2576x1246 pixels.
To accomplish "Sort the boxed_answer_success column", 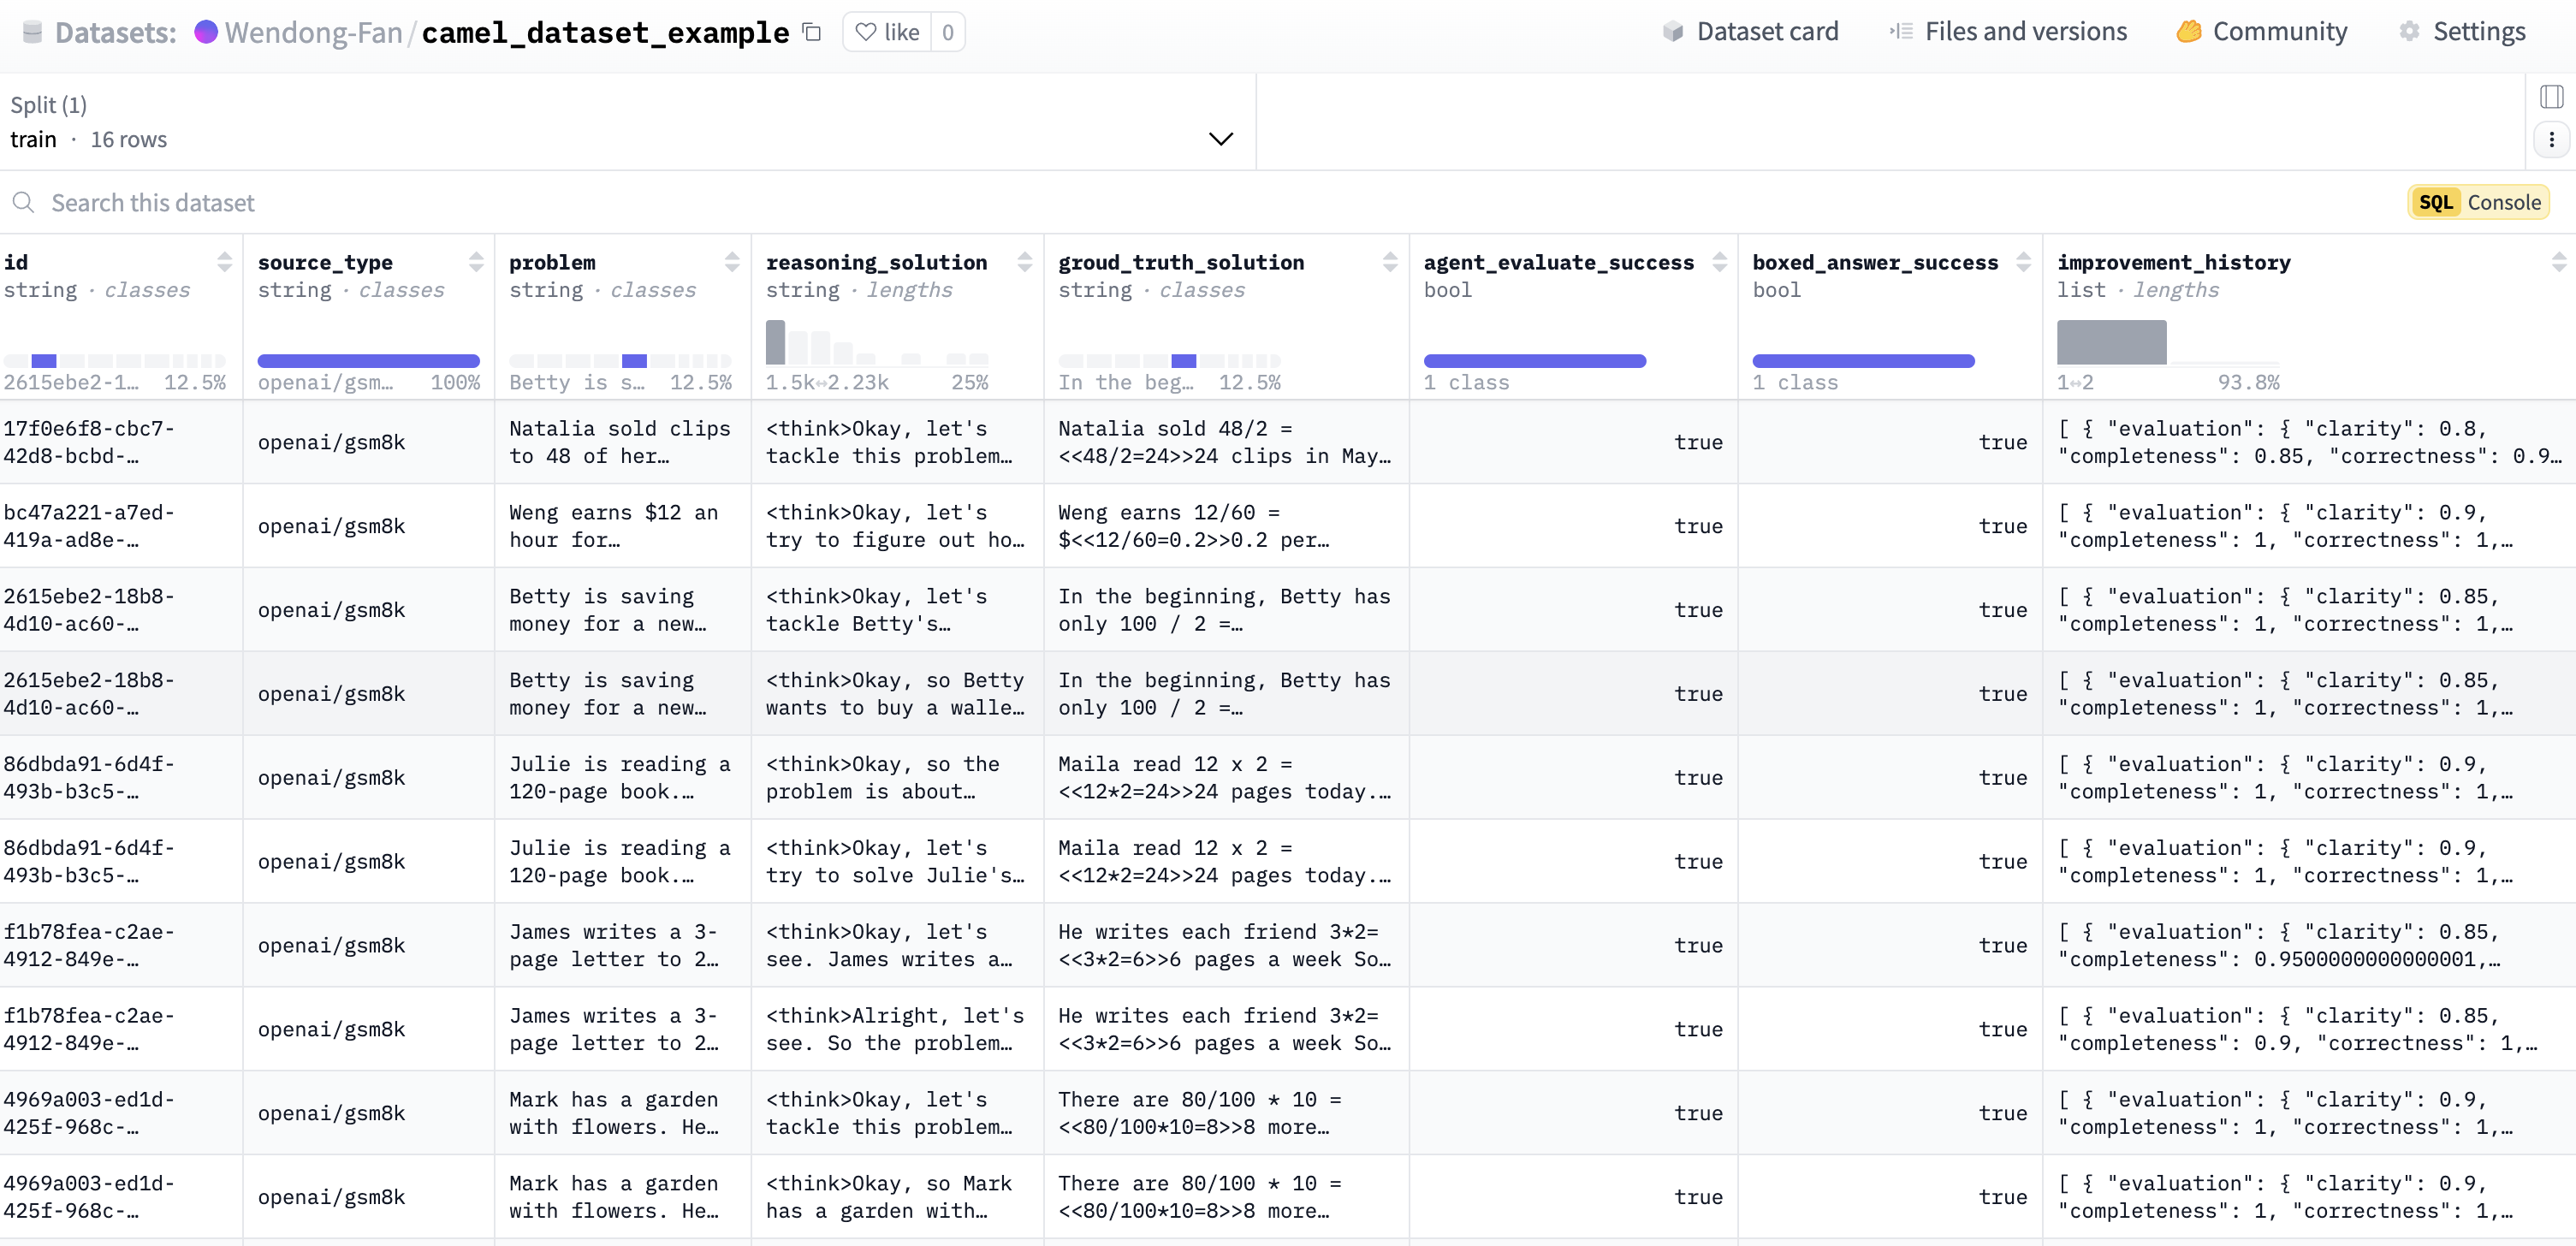I will 2023,262.
